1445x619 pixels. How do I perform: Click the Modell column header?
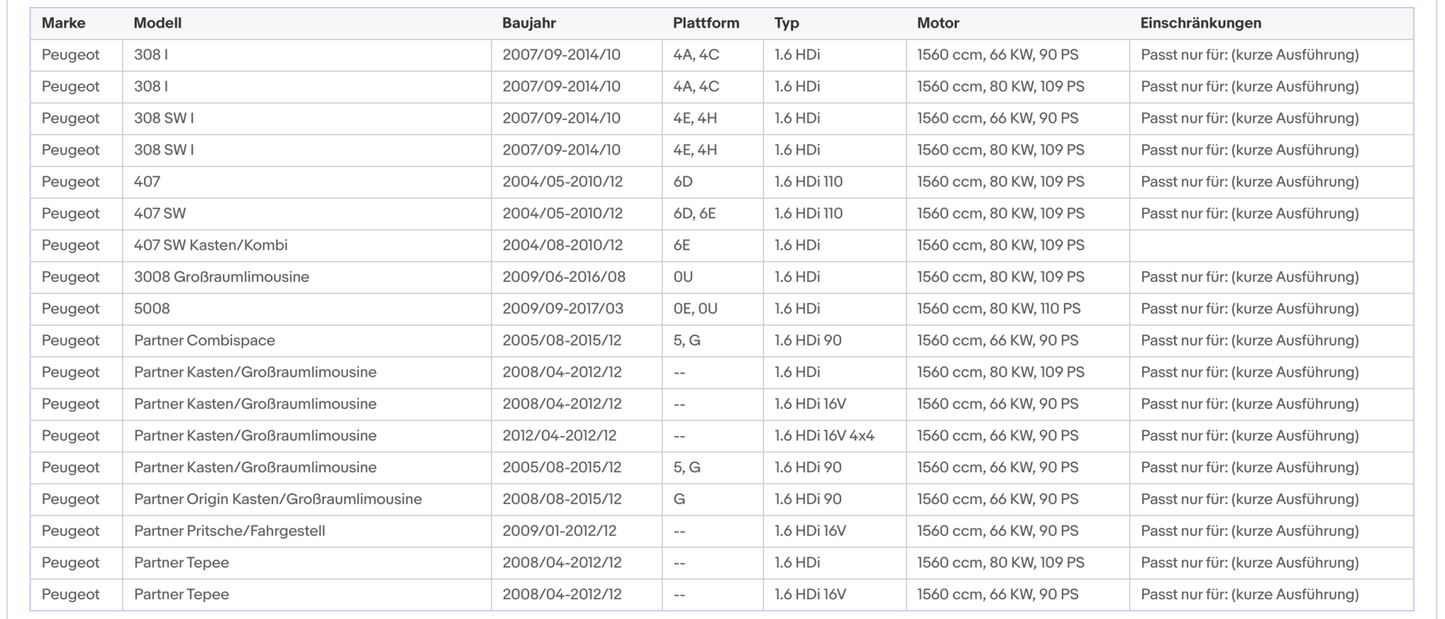[158, 23]
